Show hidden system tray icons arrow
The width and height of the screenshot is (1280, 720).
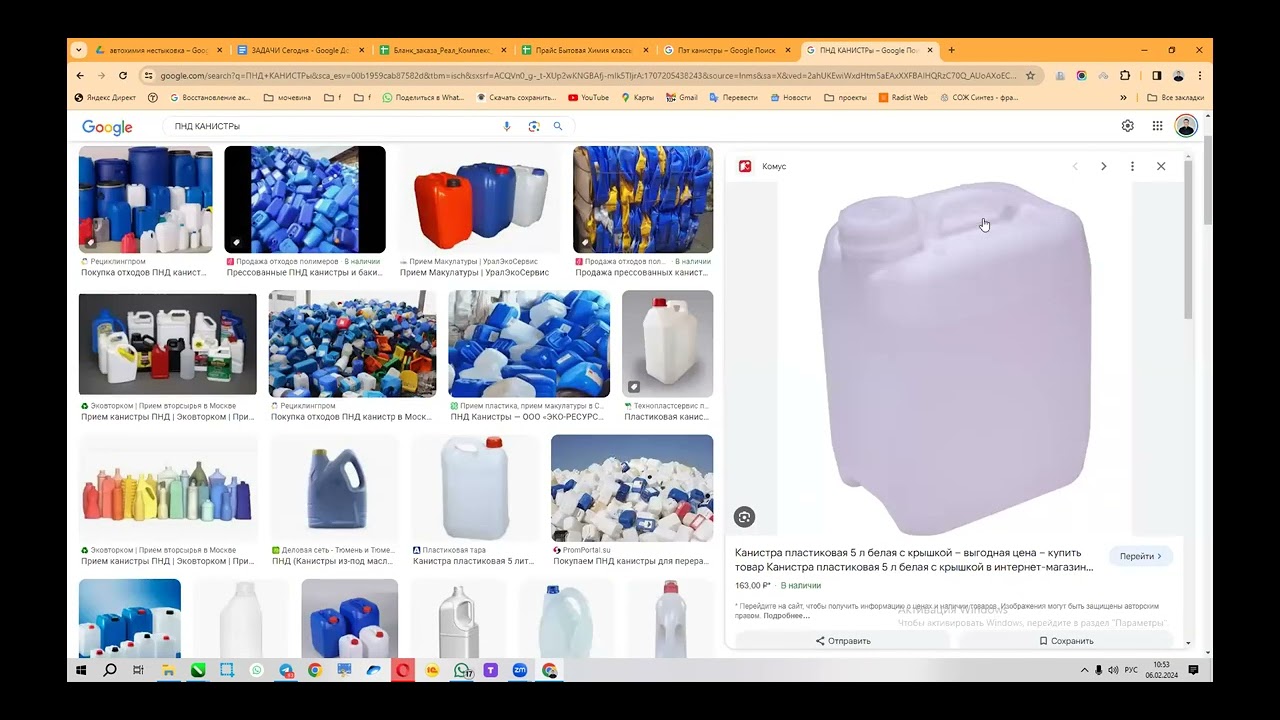1084,670
